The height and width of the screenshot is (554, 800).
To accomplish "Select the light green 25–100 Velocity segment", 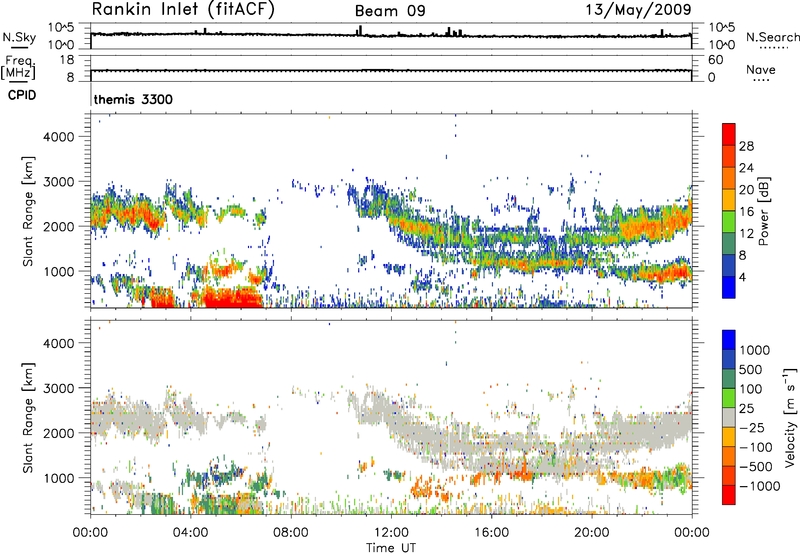I will [x=729, y=398].
